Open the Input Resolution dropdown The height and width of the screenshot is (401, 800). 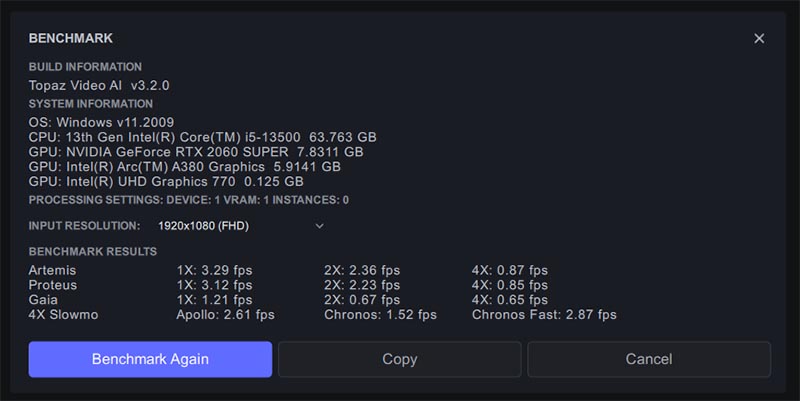coord(240,226)
